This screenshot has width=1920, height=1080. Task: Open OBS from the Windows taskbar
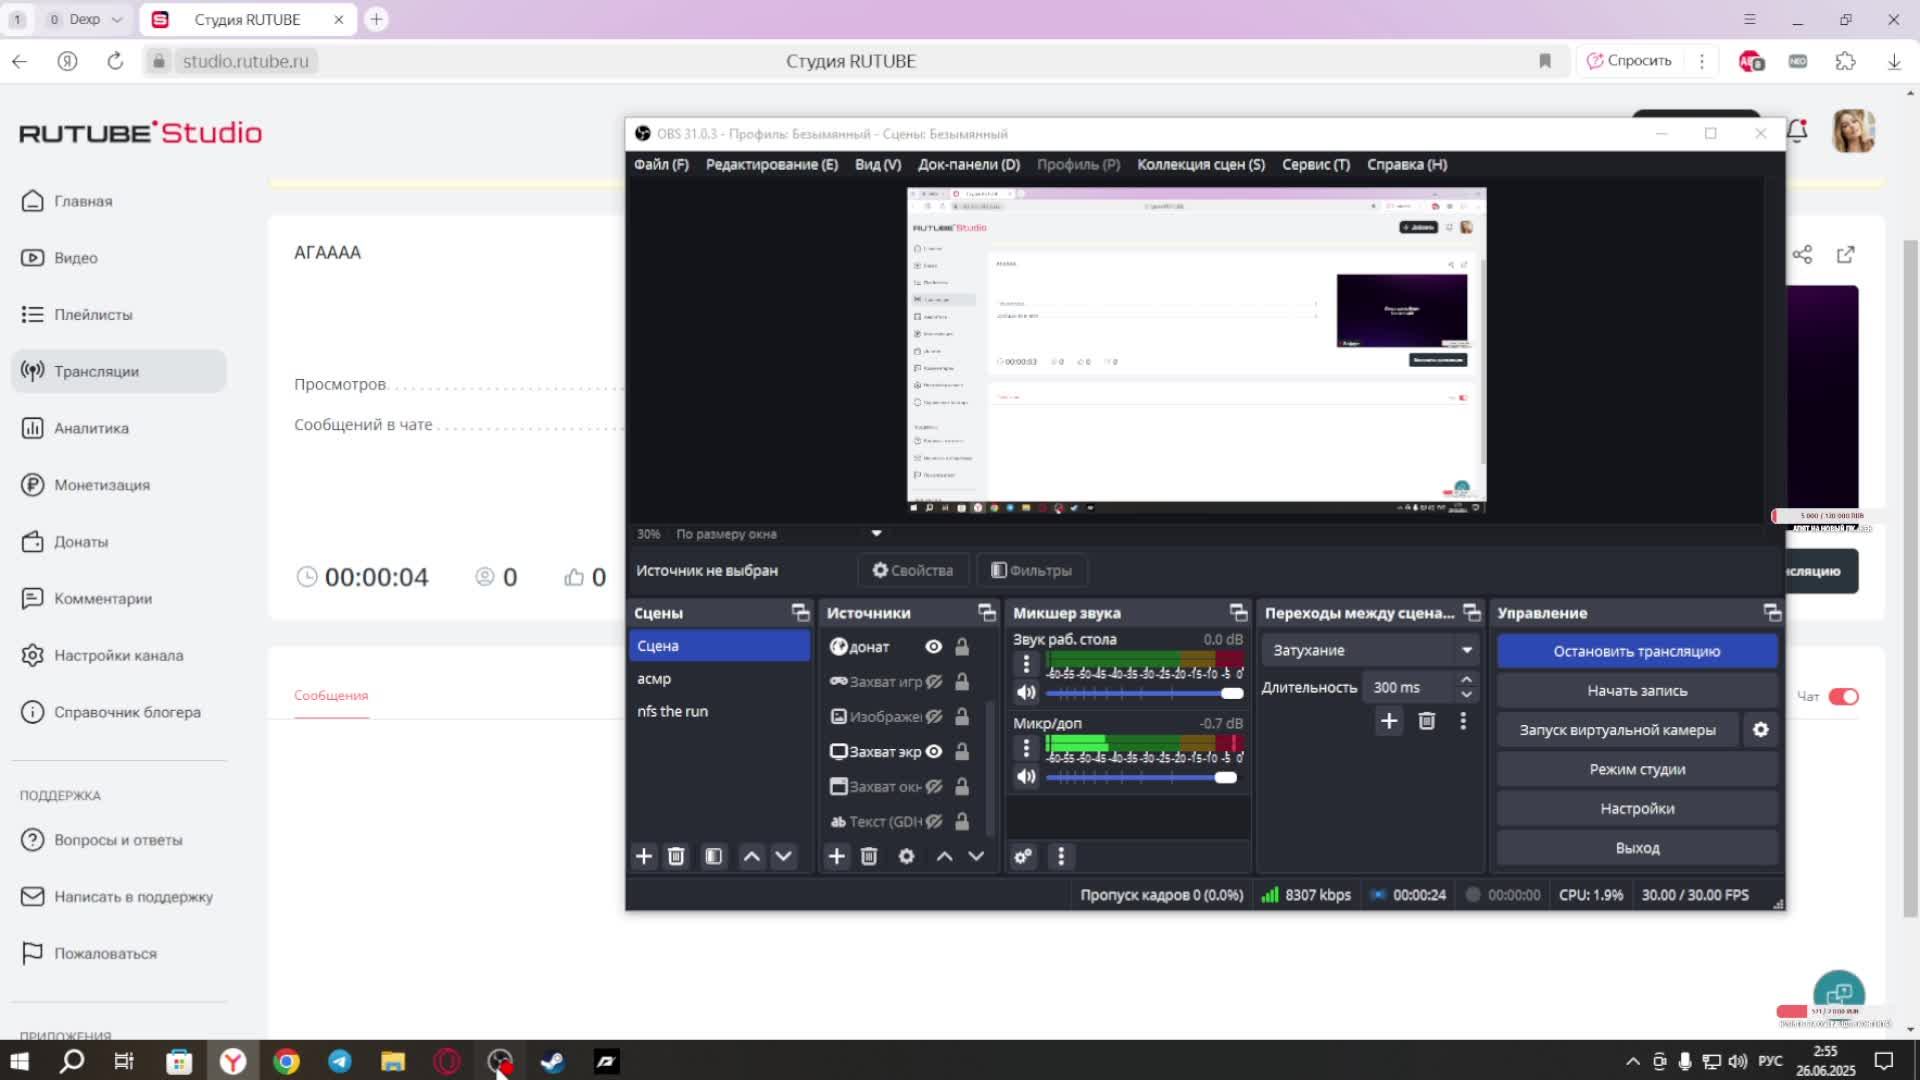[499, 1061]
